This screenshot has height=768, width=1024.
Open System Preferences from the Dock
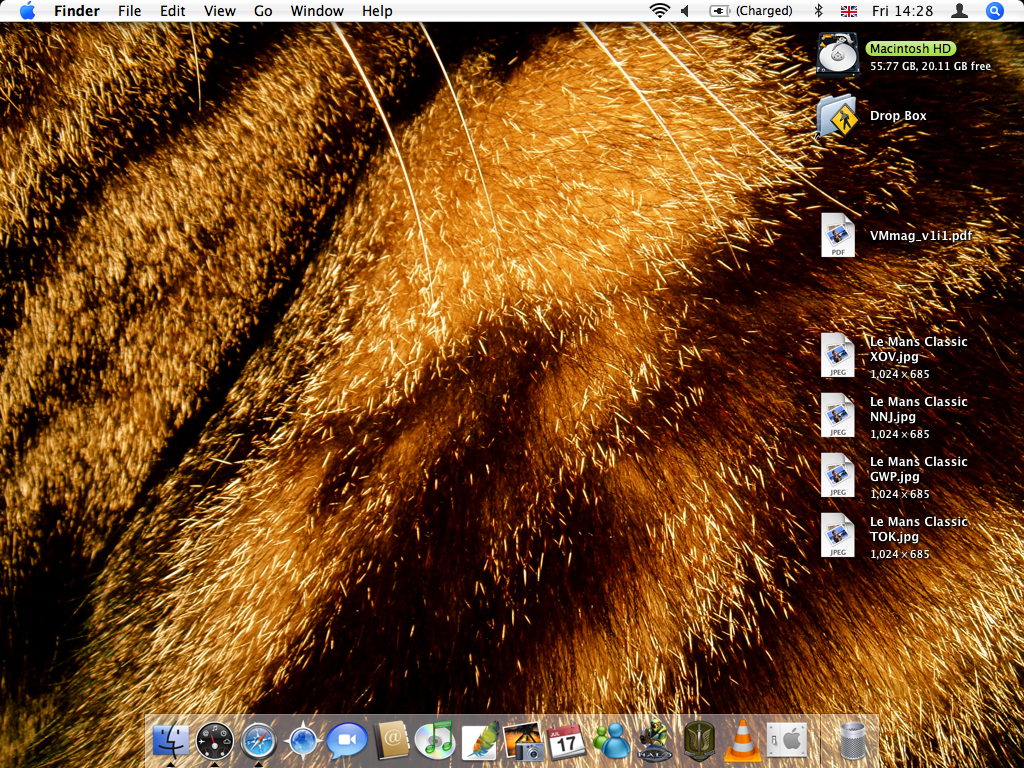[x=787, y=741]
